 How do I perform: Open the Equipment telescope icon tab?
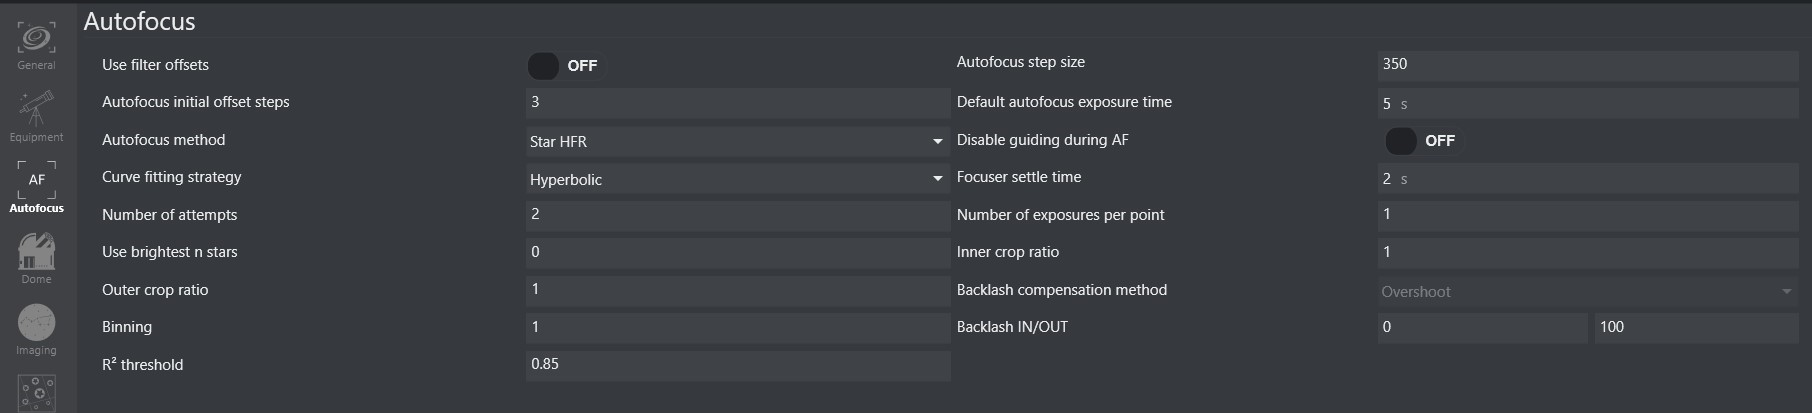pyautogui.click(x=36, y=116)
